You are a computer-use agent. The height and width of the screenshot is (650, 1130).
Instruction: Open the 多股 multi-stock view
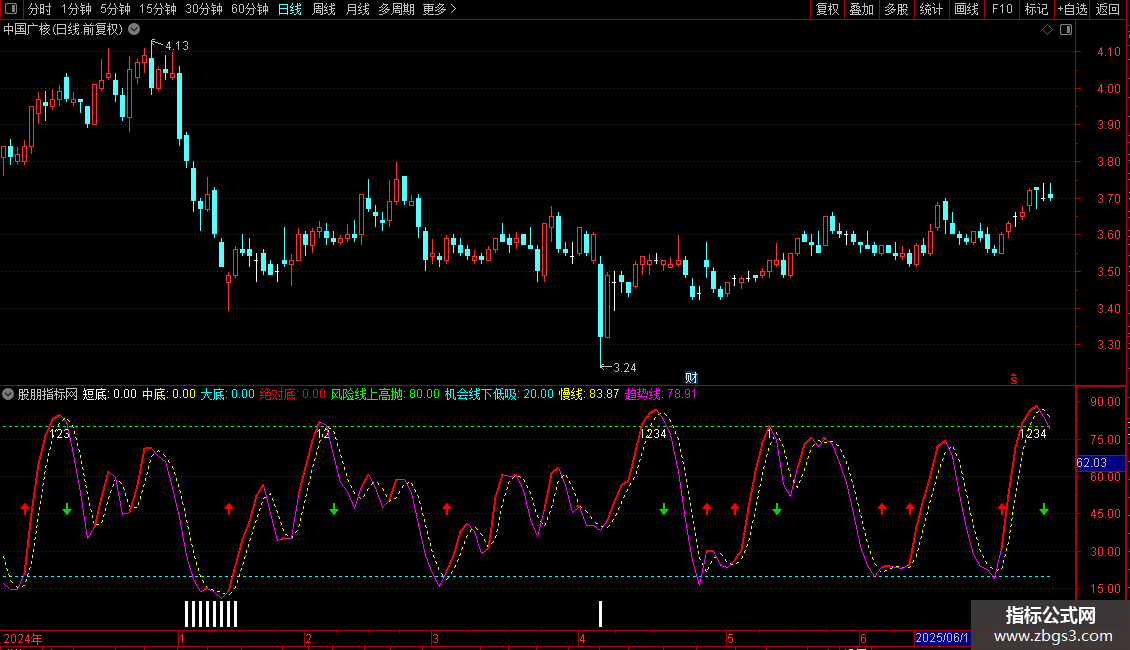pyautogui.click(x=897, y=9)
